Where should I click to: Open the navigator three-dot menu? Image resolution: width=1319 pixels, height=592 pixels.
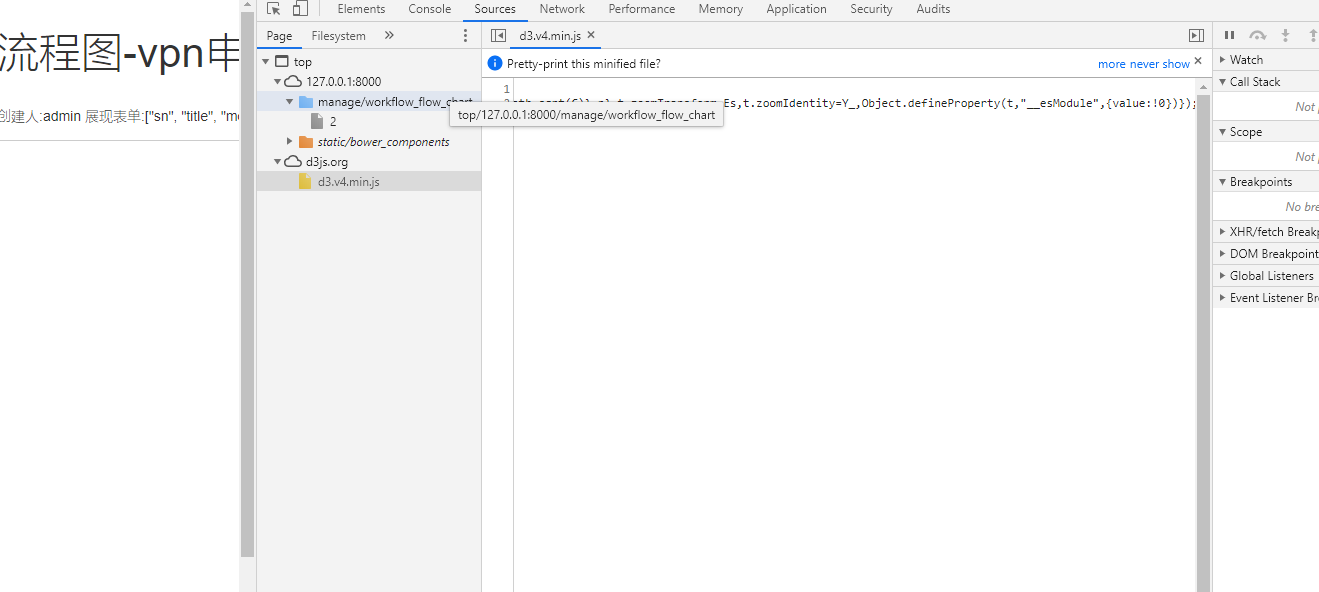click(x=465, y=36)
